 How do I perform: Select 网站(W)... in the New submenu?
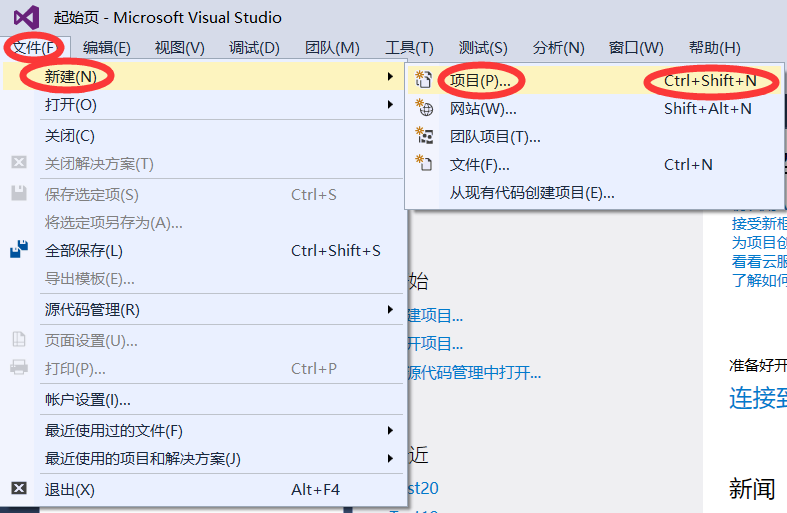pos(595,108)
